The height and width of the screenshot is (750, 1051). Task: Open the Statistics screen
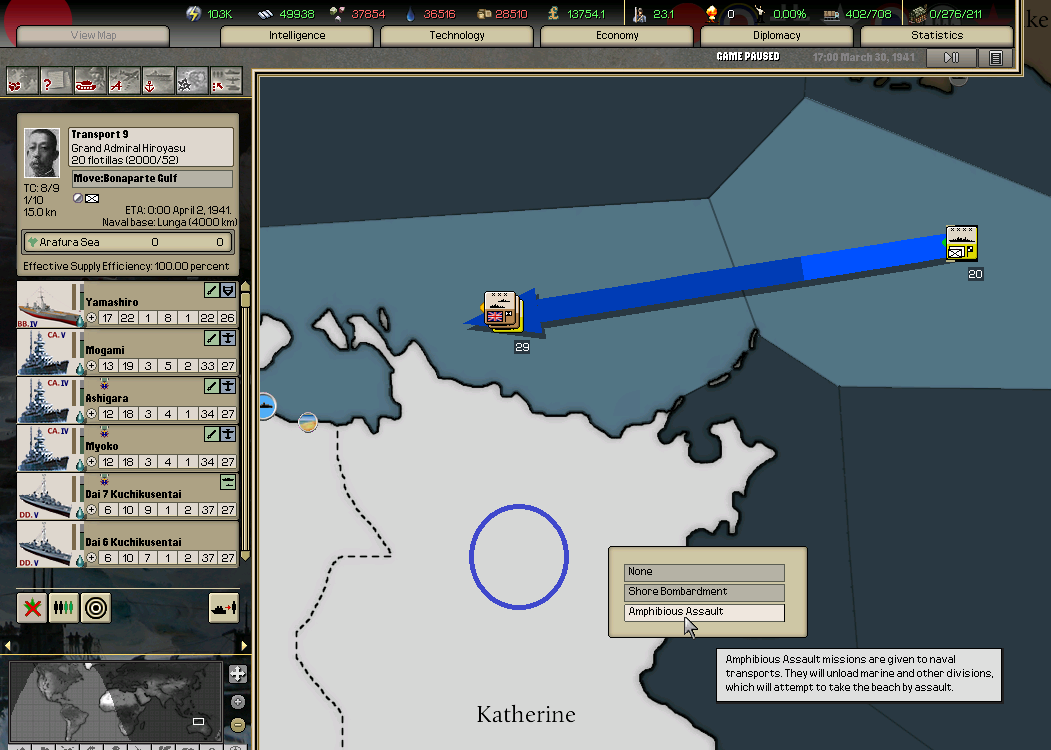coord(937,36)
